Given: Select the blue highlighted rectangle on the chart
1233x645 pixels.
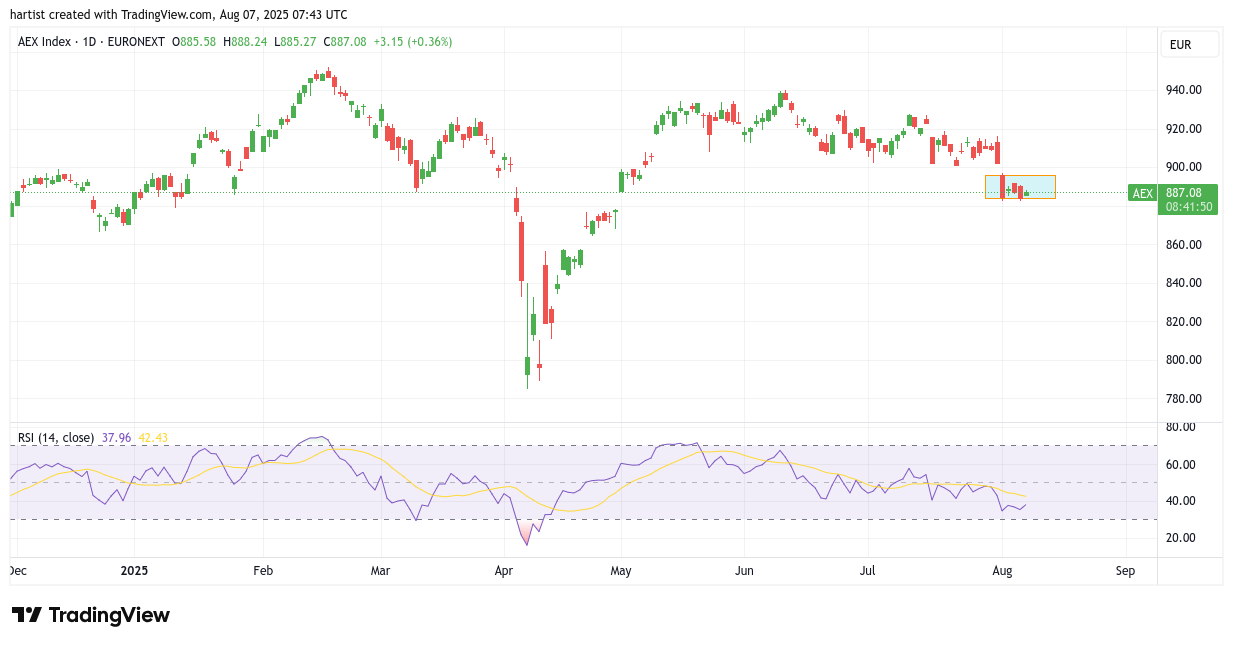Looking at the screenshot, I should click(x=1020, y=187).
